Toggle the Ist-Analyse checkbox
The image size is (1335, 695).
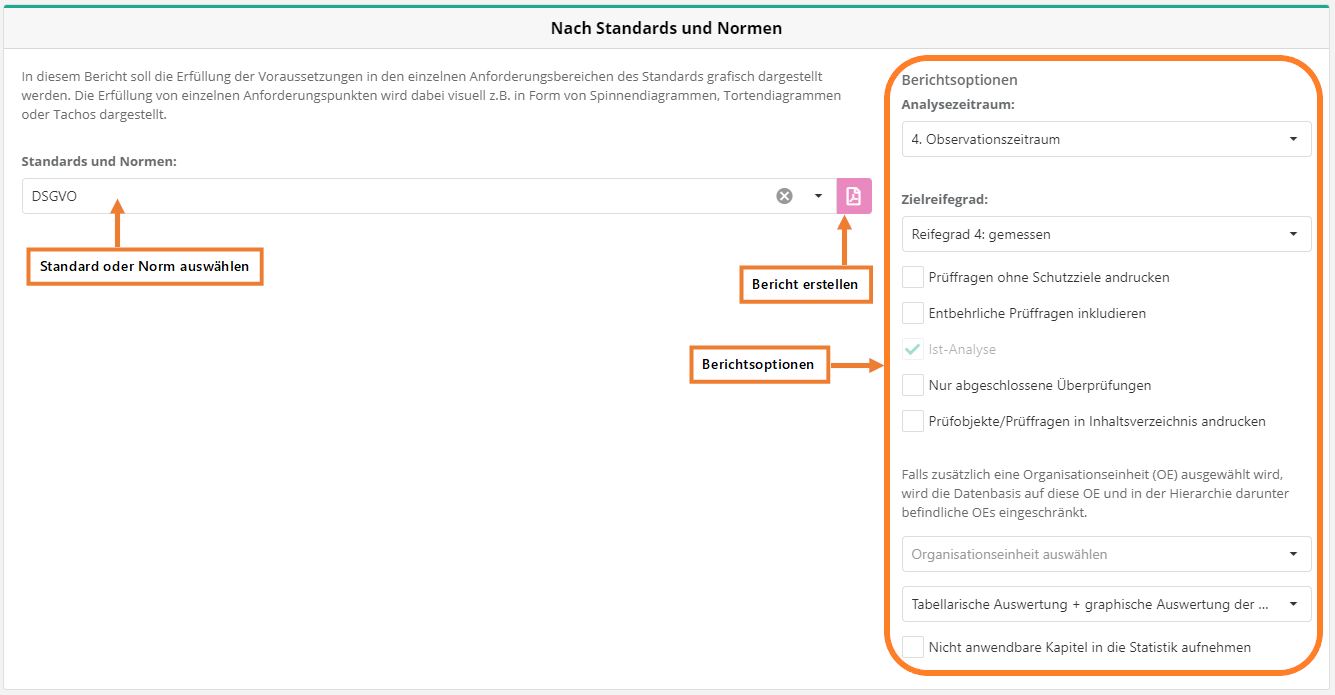click(912, 349)
